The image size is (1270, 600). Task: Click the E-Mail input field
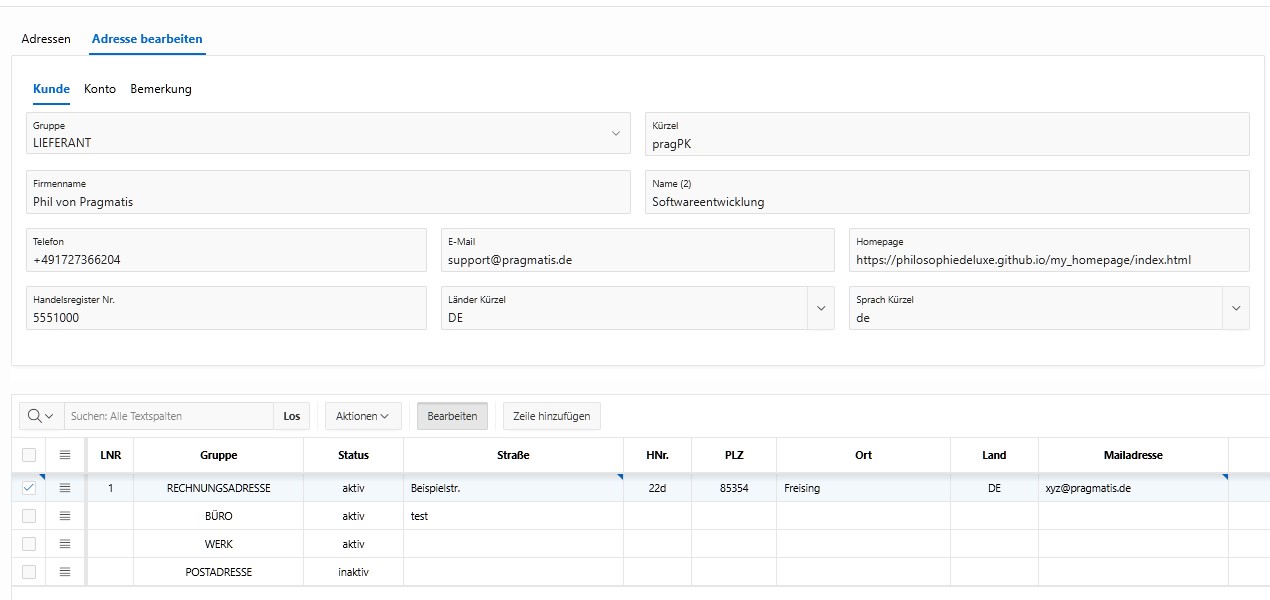pyautogui.click(x=637, y=250)
